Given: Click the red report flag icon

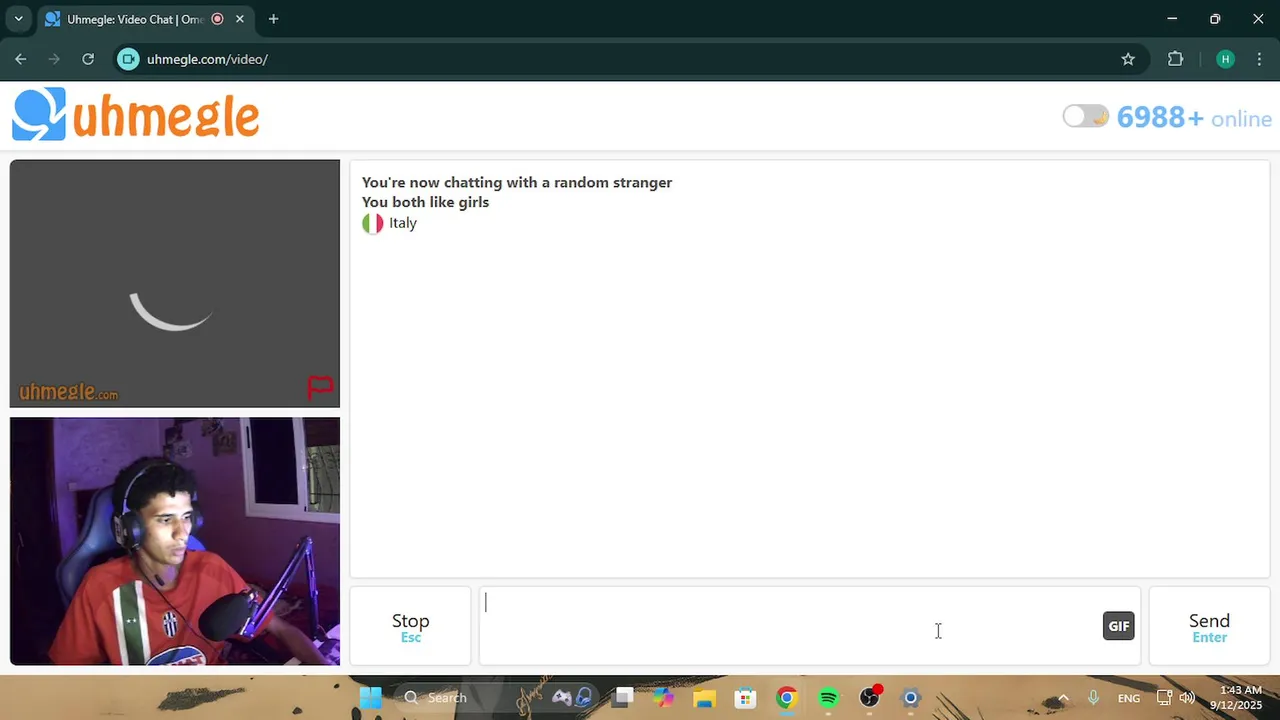Looking at the screenshot, I should [320, 386].
